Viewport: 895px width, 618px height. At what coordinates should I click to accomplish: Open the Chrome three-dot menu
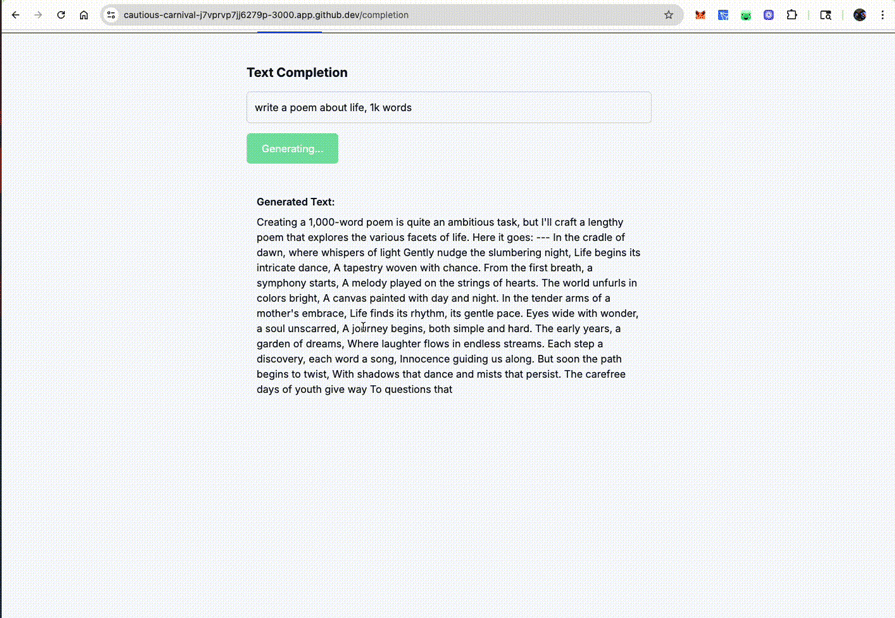click(881, 15)
